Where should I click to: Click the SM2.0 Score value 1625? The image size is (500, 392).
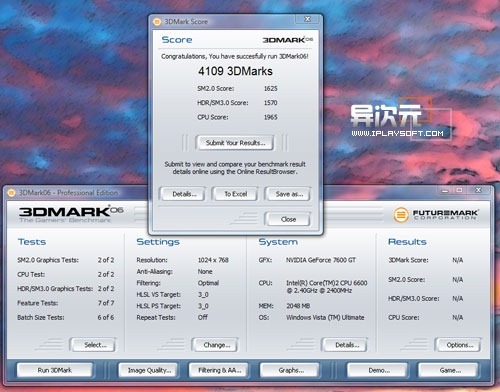click(270, 89)
